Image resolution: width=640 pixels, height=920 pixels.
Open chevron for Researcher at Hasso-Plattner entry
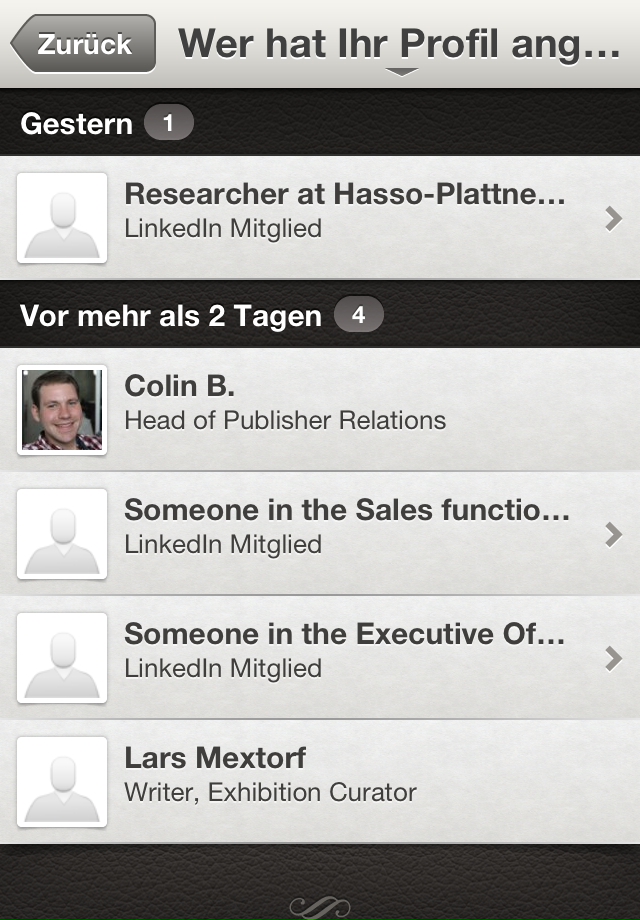613,219
